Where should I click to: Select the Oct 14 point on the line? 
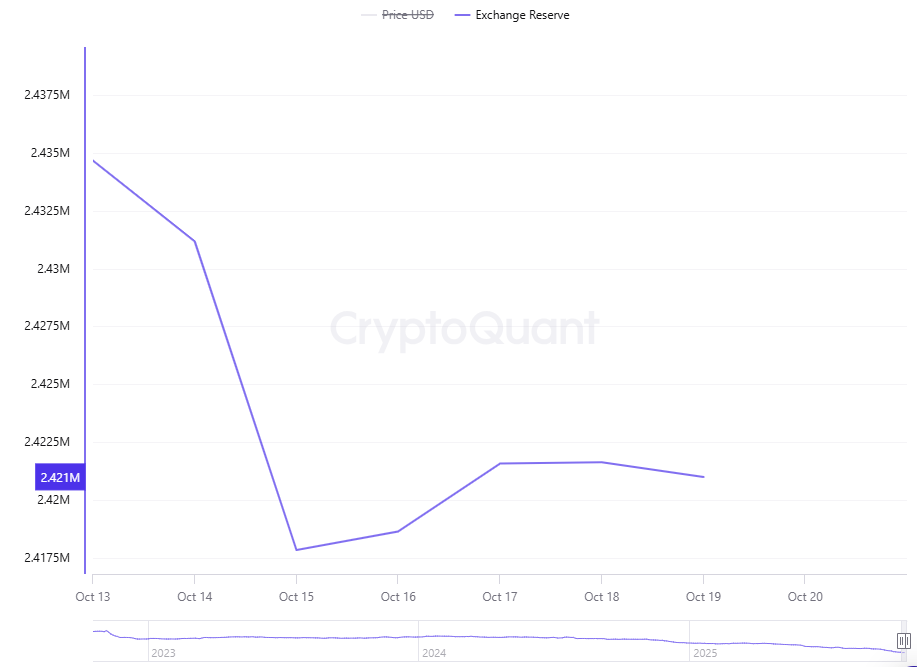(x=194, y=241)
